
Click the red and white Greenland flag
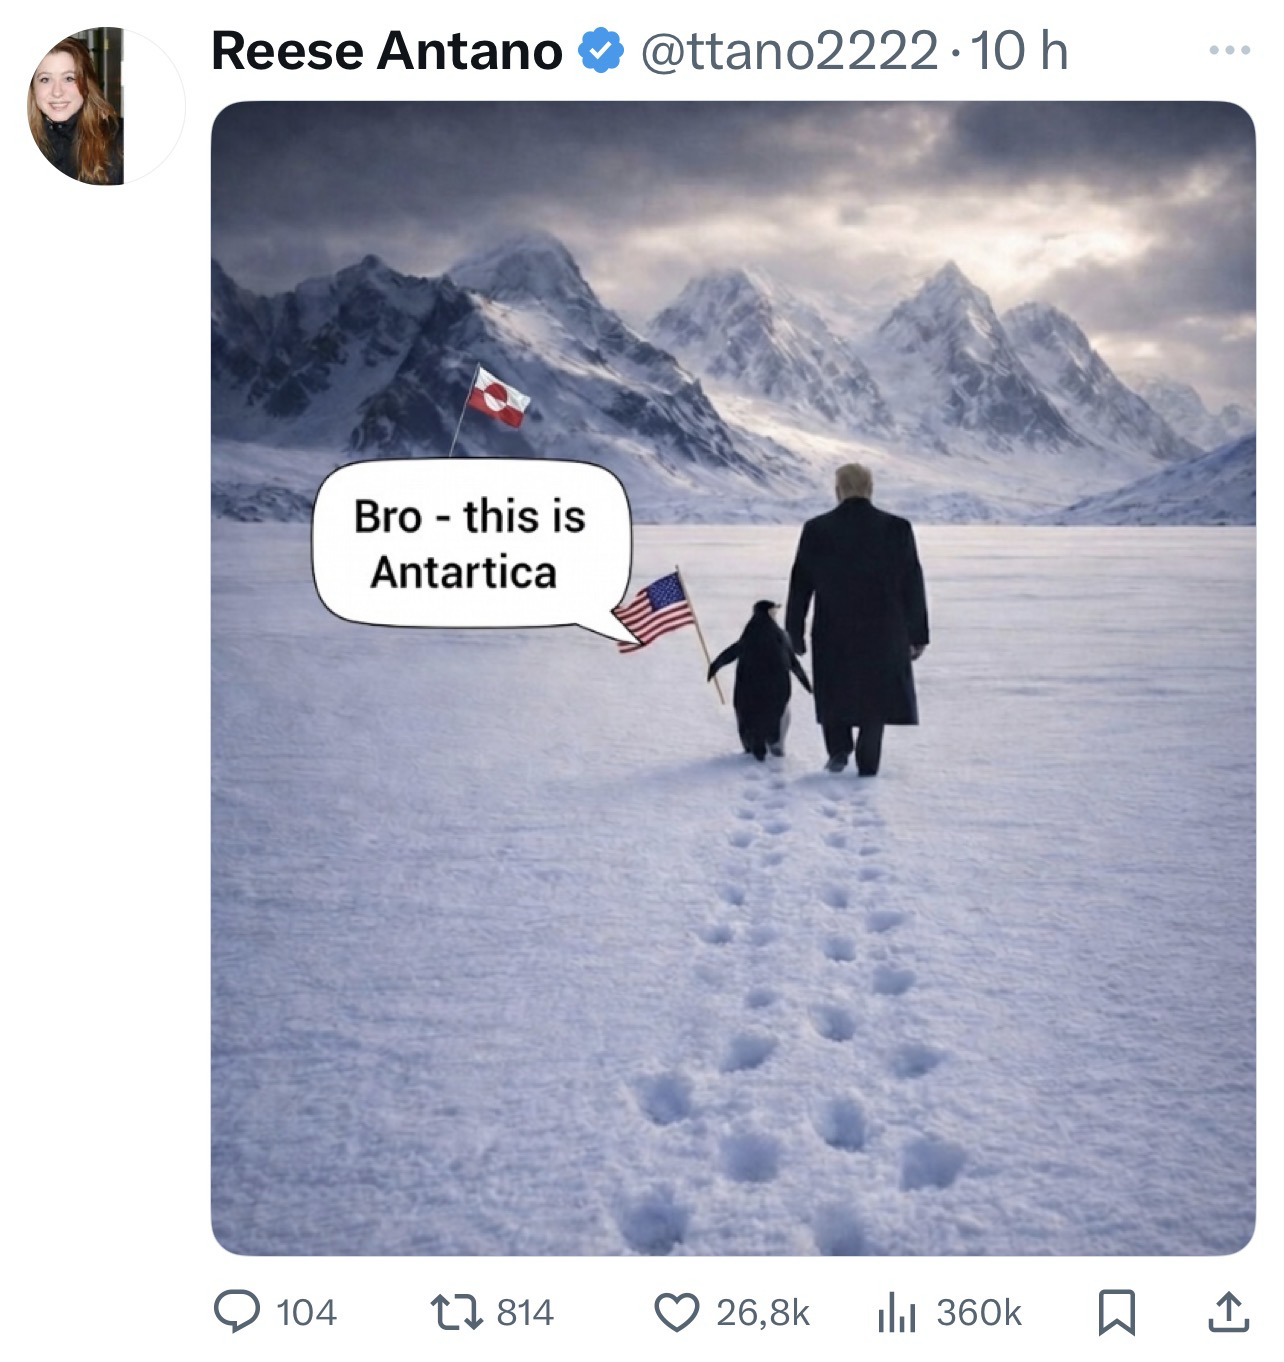tap(498, 397)
